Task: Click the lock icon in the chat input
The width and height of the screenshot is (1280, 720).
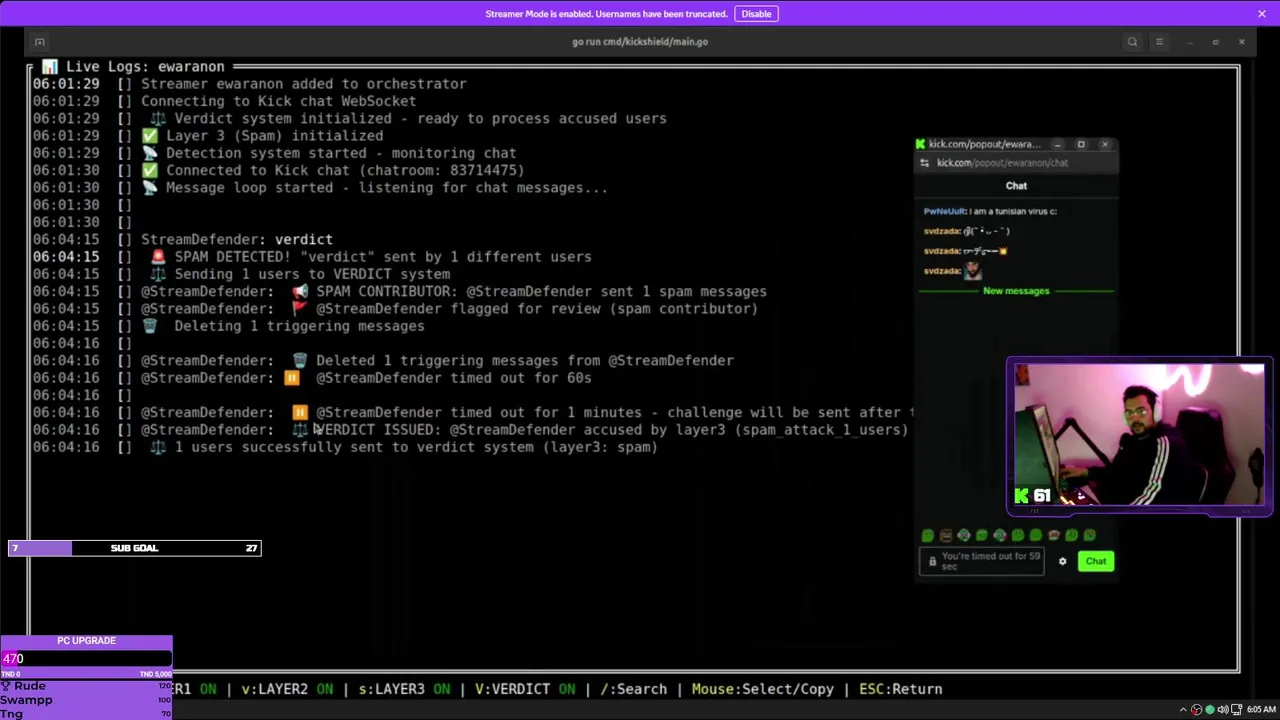Action: (x=932, y=561)
